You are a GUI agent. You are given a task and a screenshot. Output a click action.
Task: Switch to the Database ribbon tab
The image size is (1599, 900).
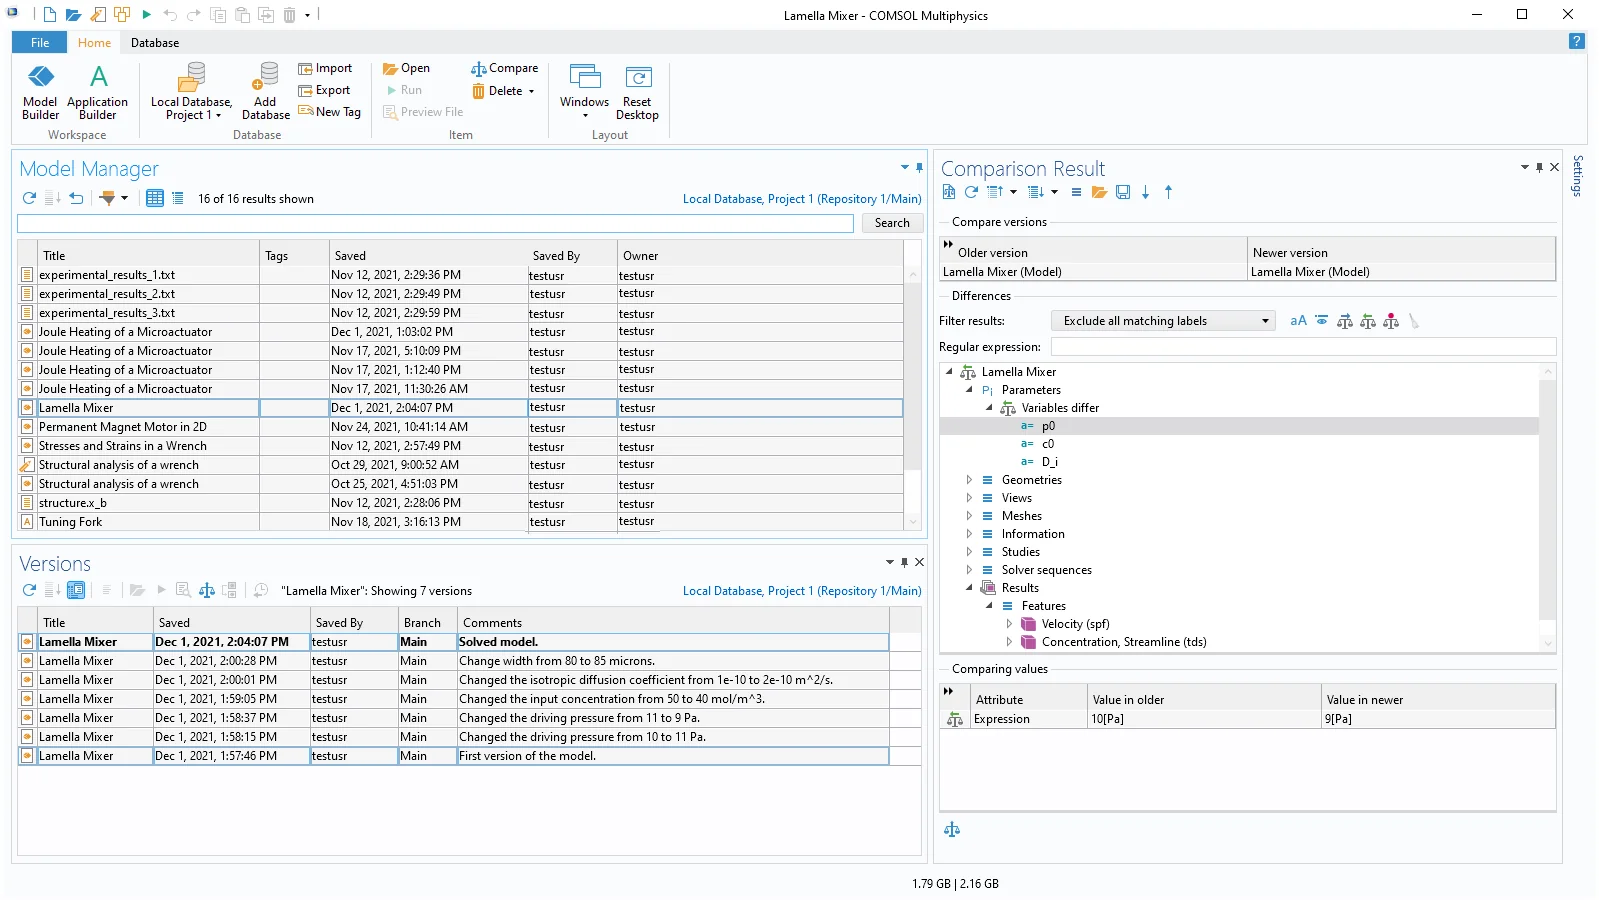(x=155, y=43)
